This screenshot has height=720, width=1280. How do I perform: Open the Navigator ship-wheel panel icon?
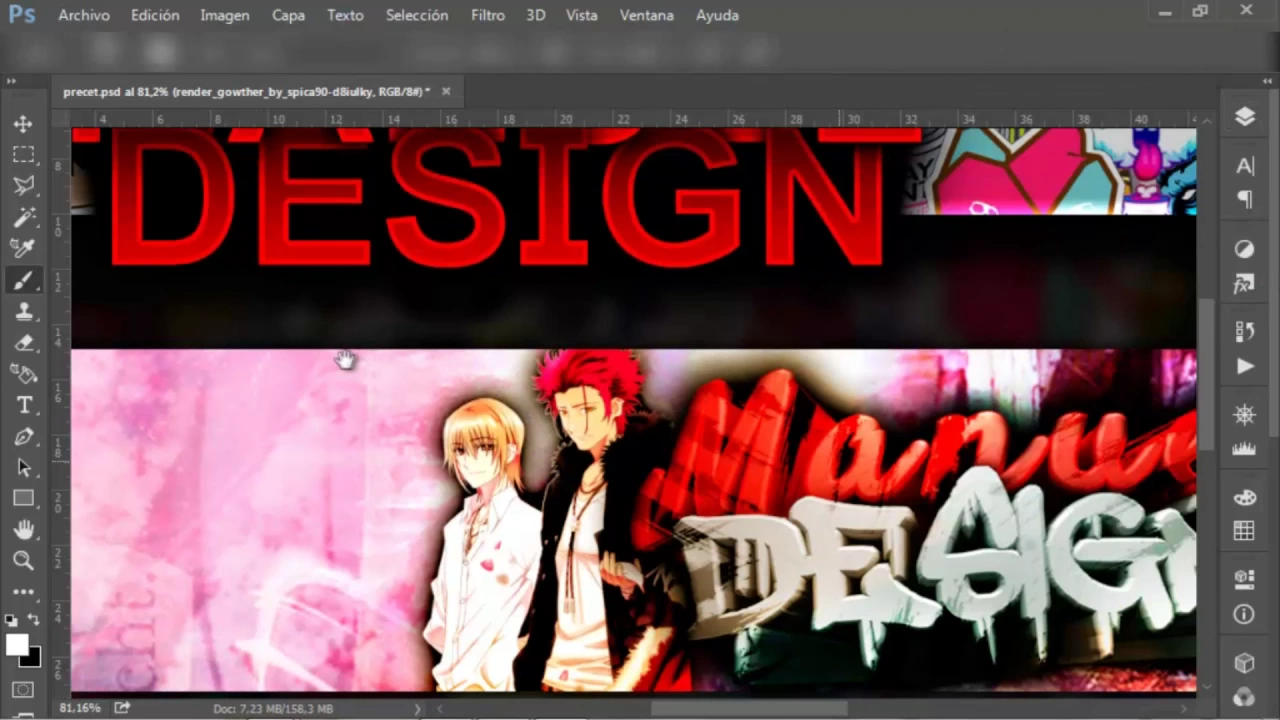[1244, 414]
